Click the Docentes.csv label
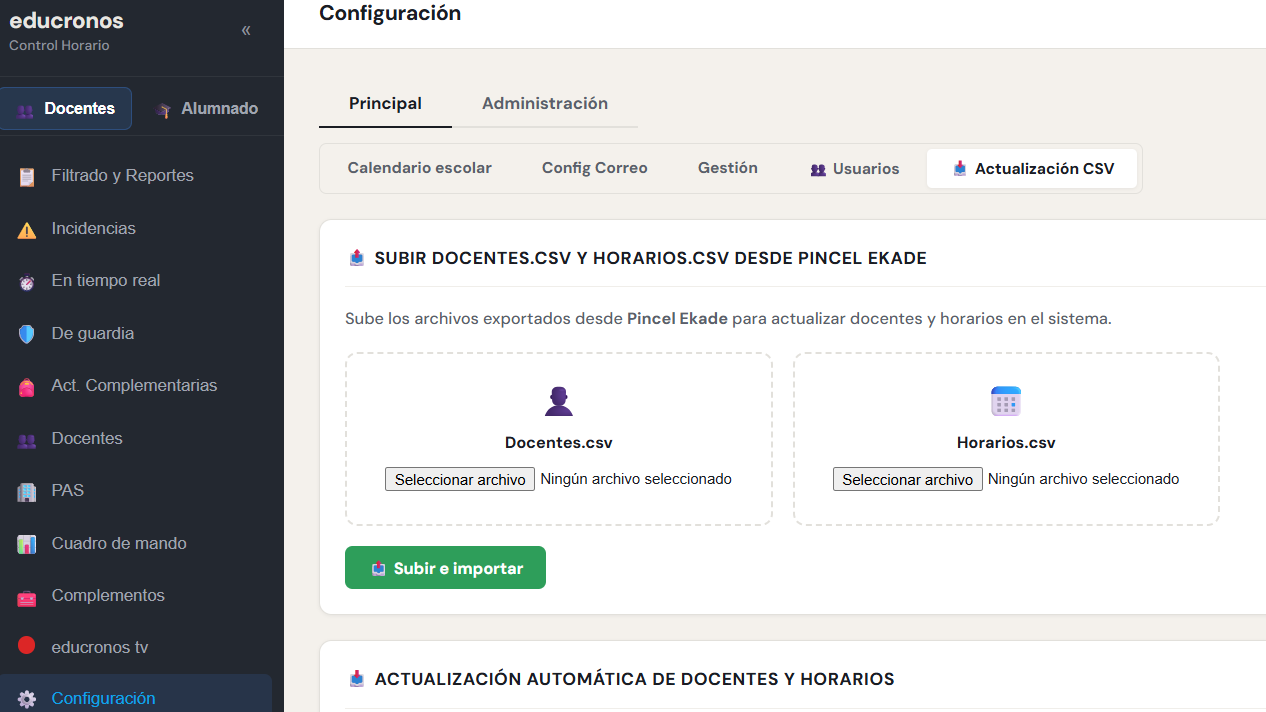The height and width of the screenshot is (712, 1266). [559, 442]
